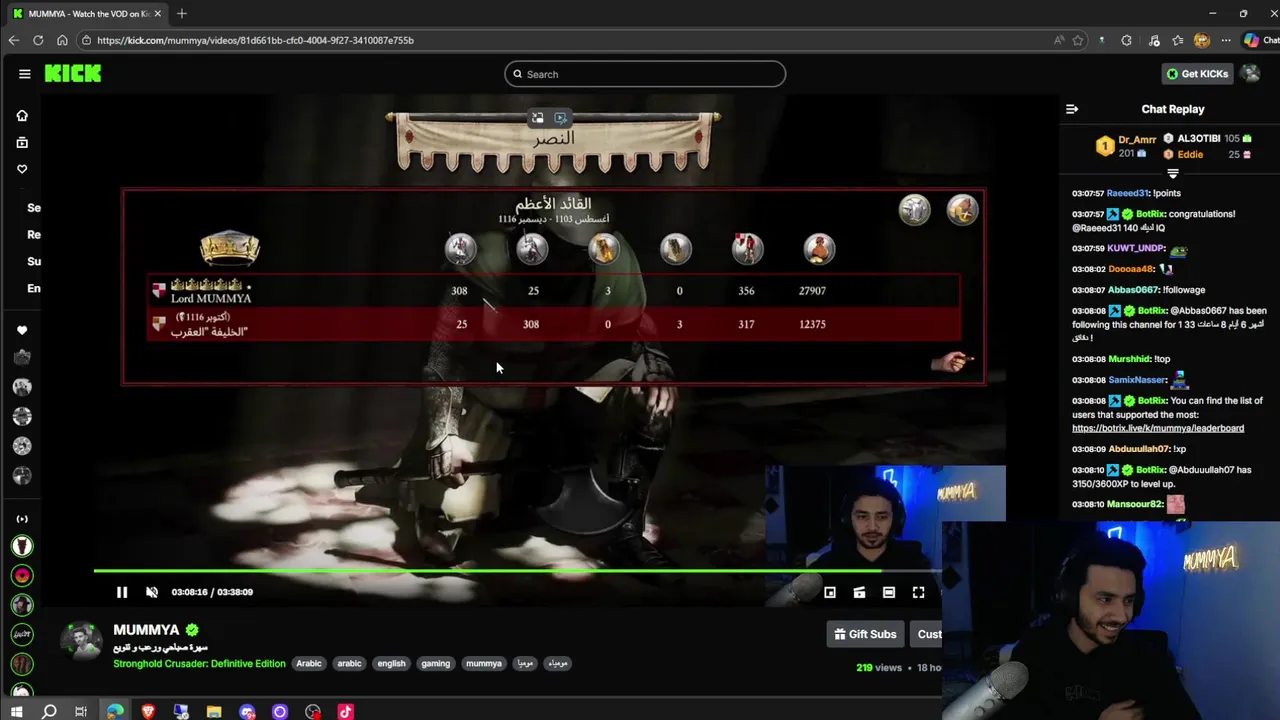Open the first sidebar channel avatar below heart
Screen dimensions: 1280x720
coord(22,357)
